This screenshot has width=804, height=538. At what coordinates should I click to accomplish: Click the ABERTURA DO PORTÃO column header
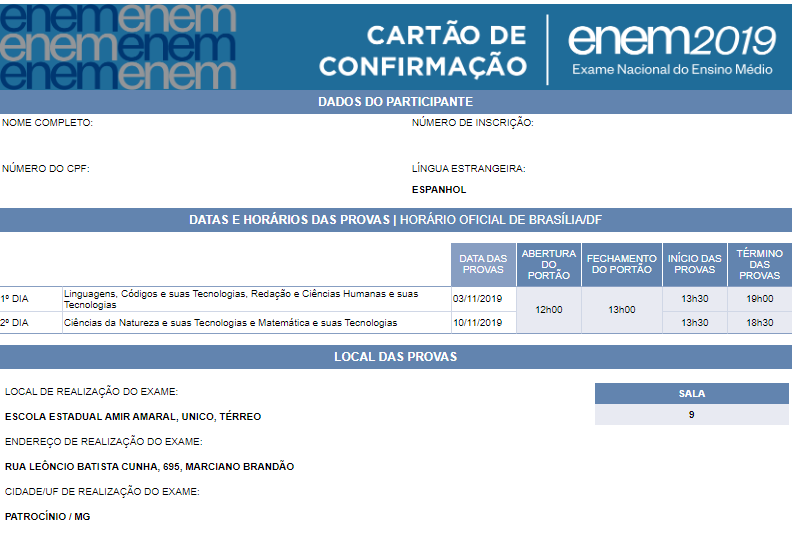click(549, 265)
